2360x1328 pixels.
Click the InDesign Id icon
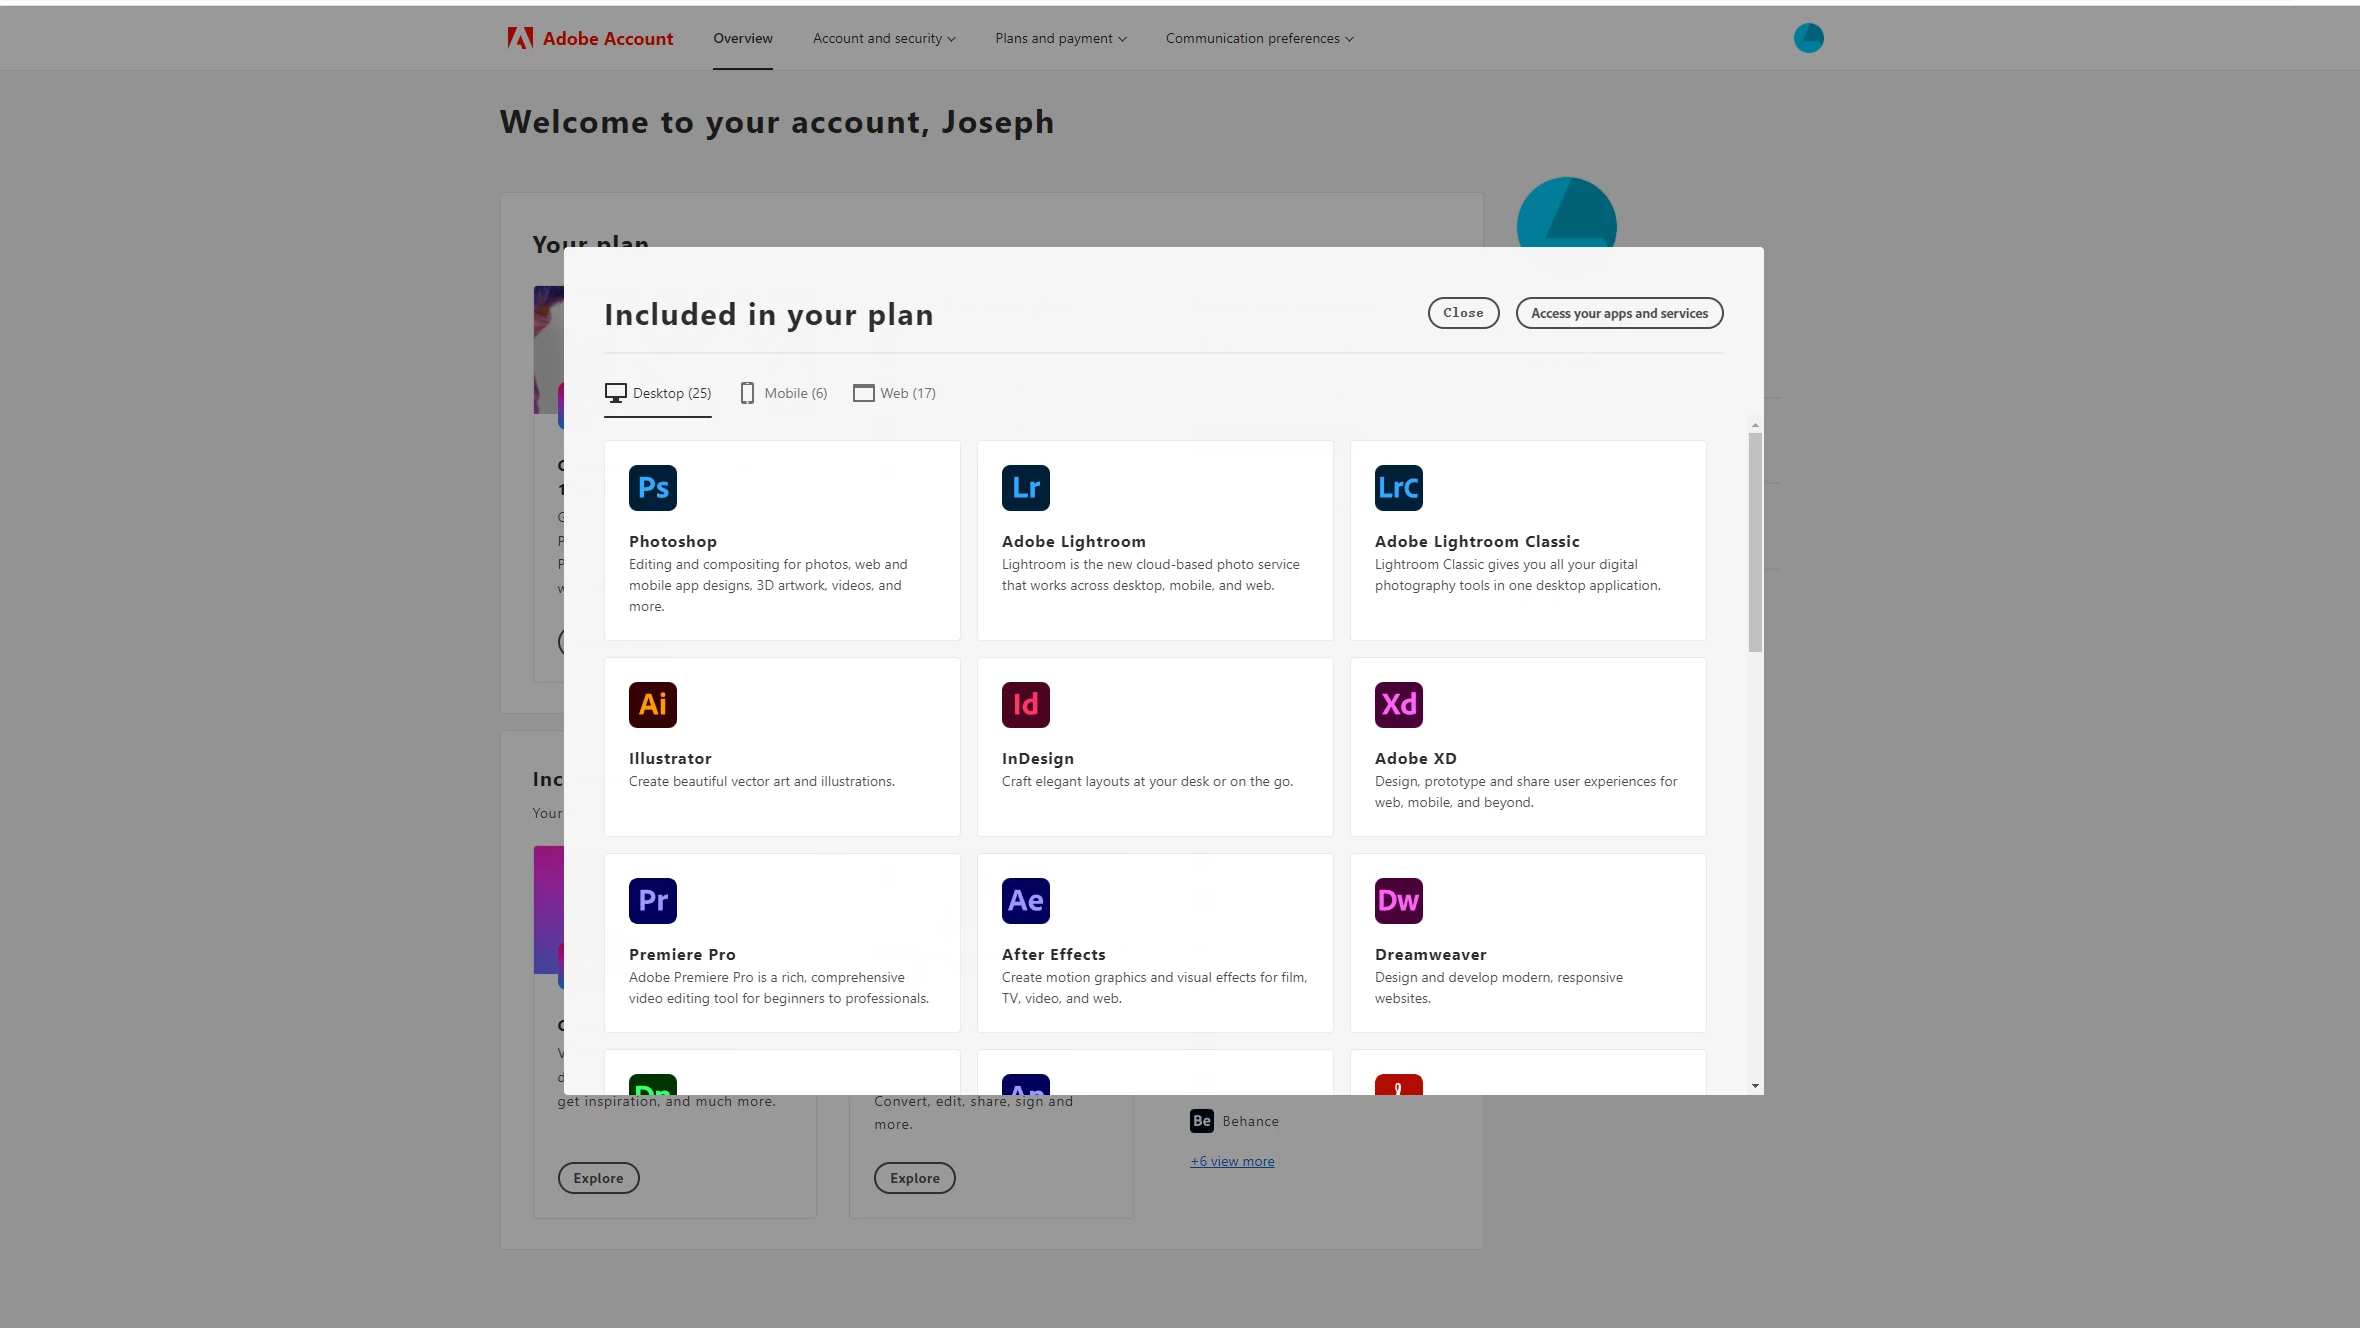point(1025,705)
